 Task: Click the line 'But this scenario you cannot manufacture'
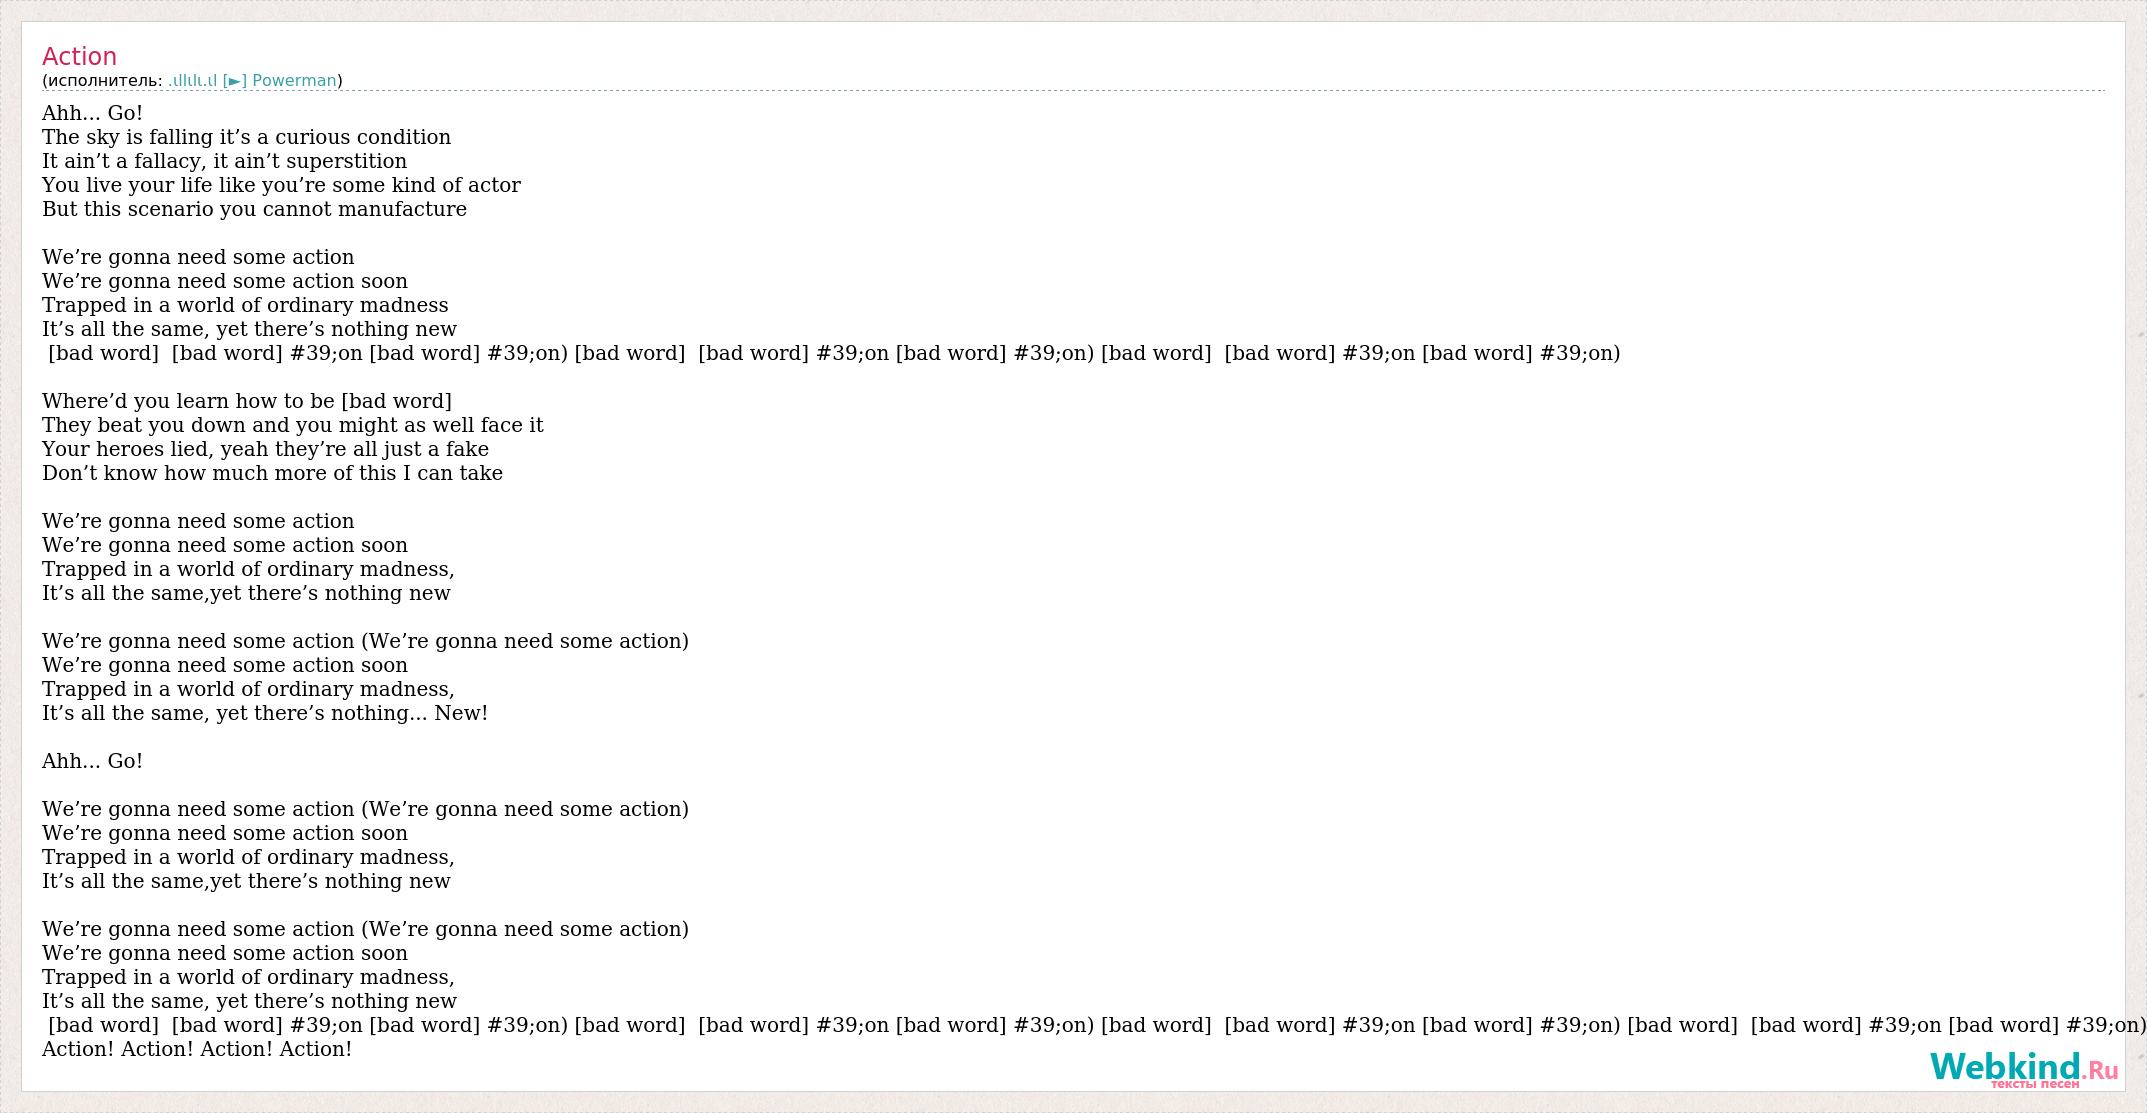point(254,209)
